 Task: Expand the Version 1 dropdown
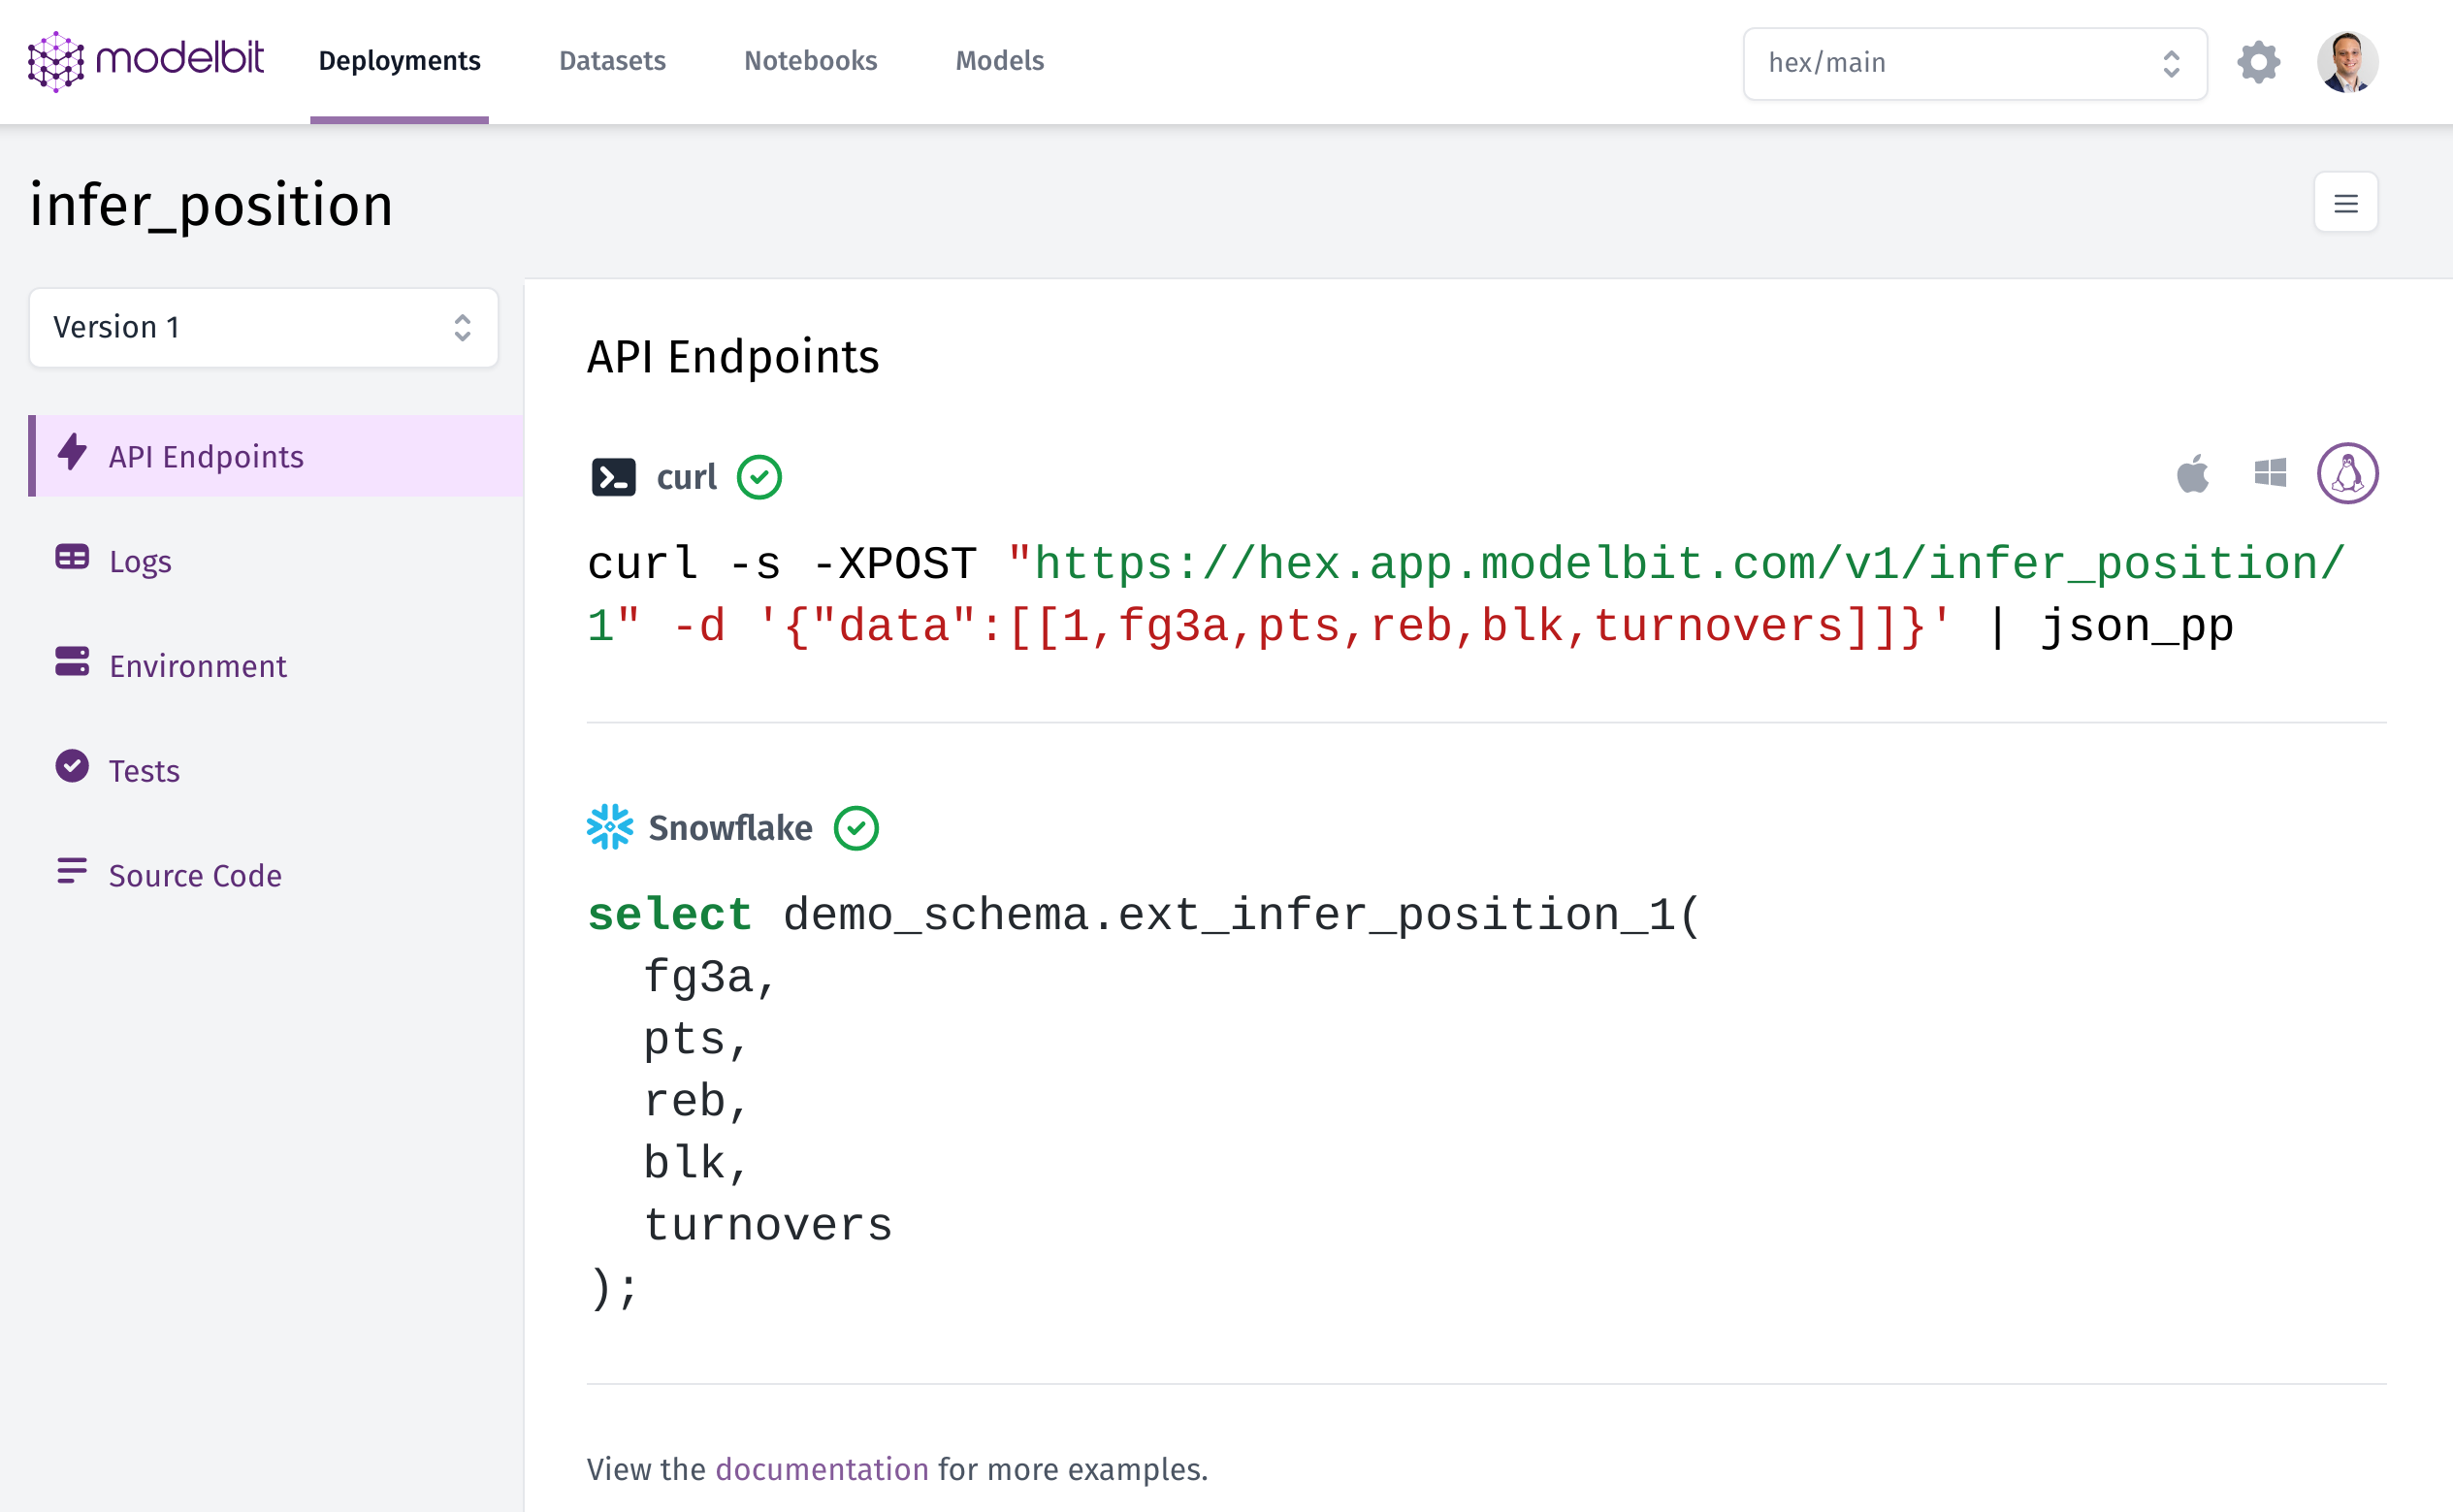point(263,328)
